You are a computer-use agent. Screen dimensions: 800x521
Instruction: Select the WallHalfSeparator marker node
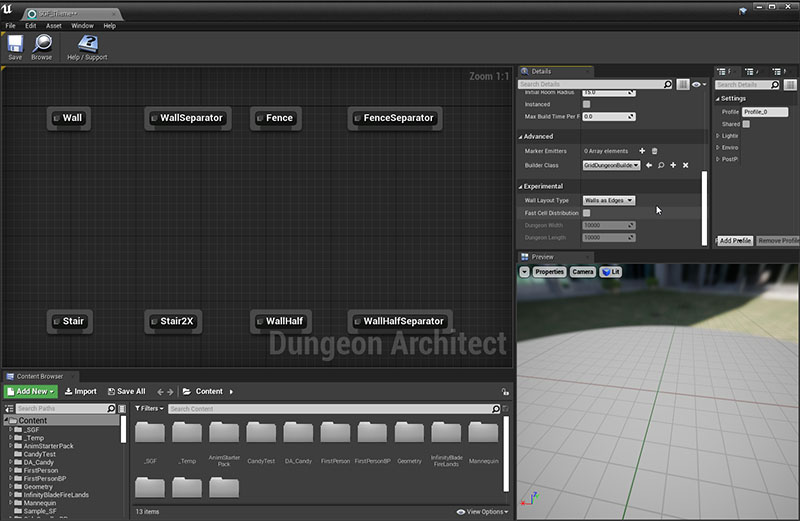point(400,321)
